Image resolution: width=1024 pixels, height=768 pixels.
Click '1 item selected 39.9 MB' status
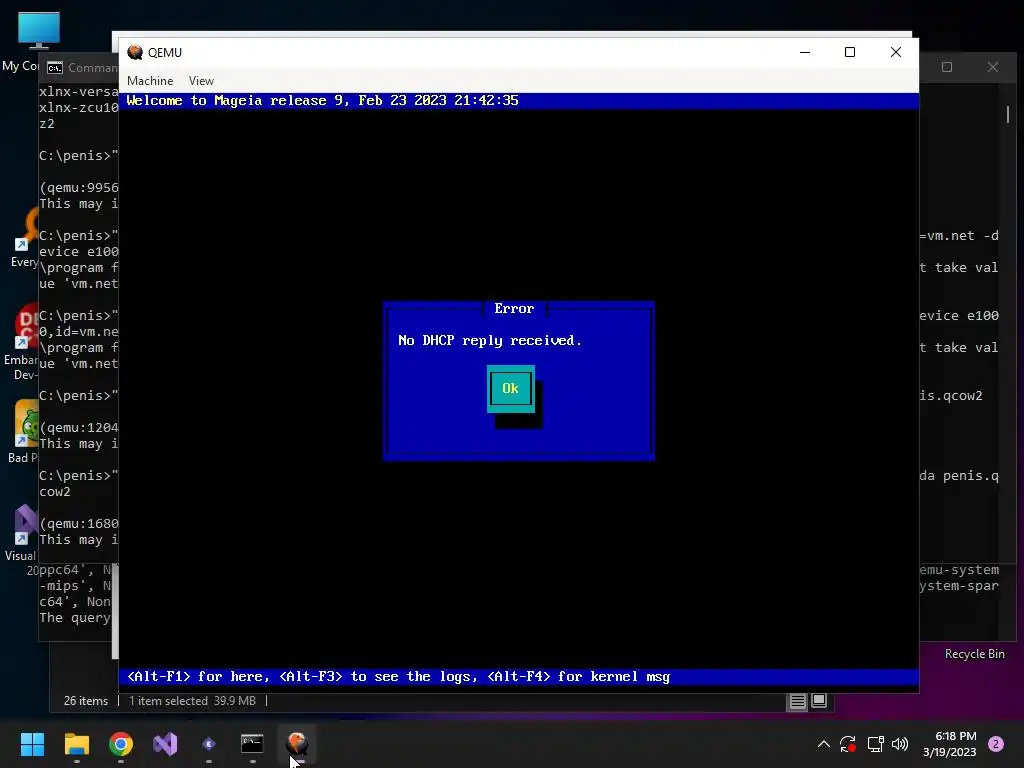click(192, 701)
